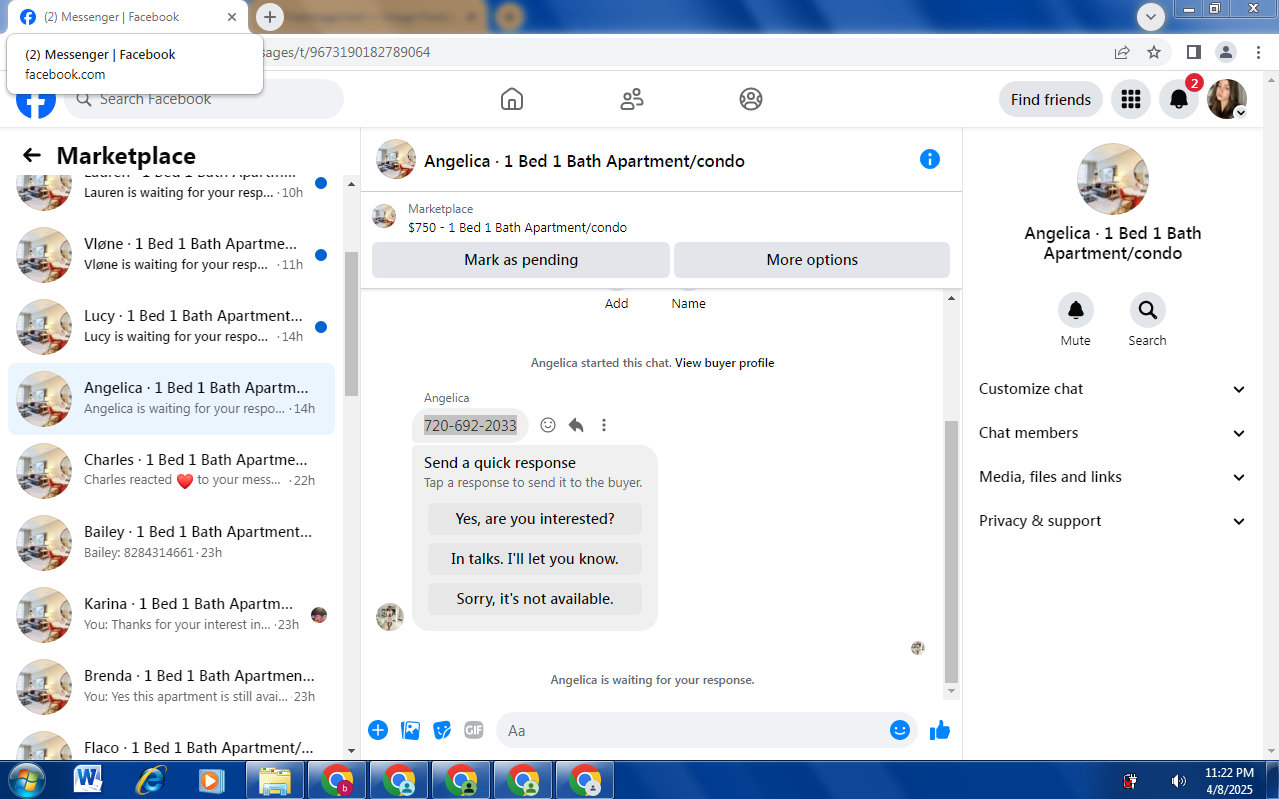
Task: Send 'In talks. I'll let you know.' response
Action: point(535,559)
